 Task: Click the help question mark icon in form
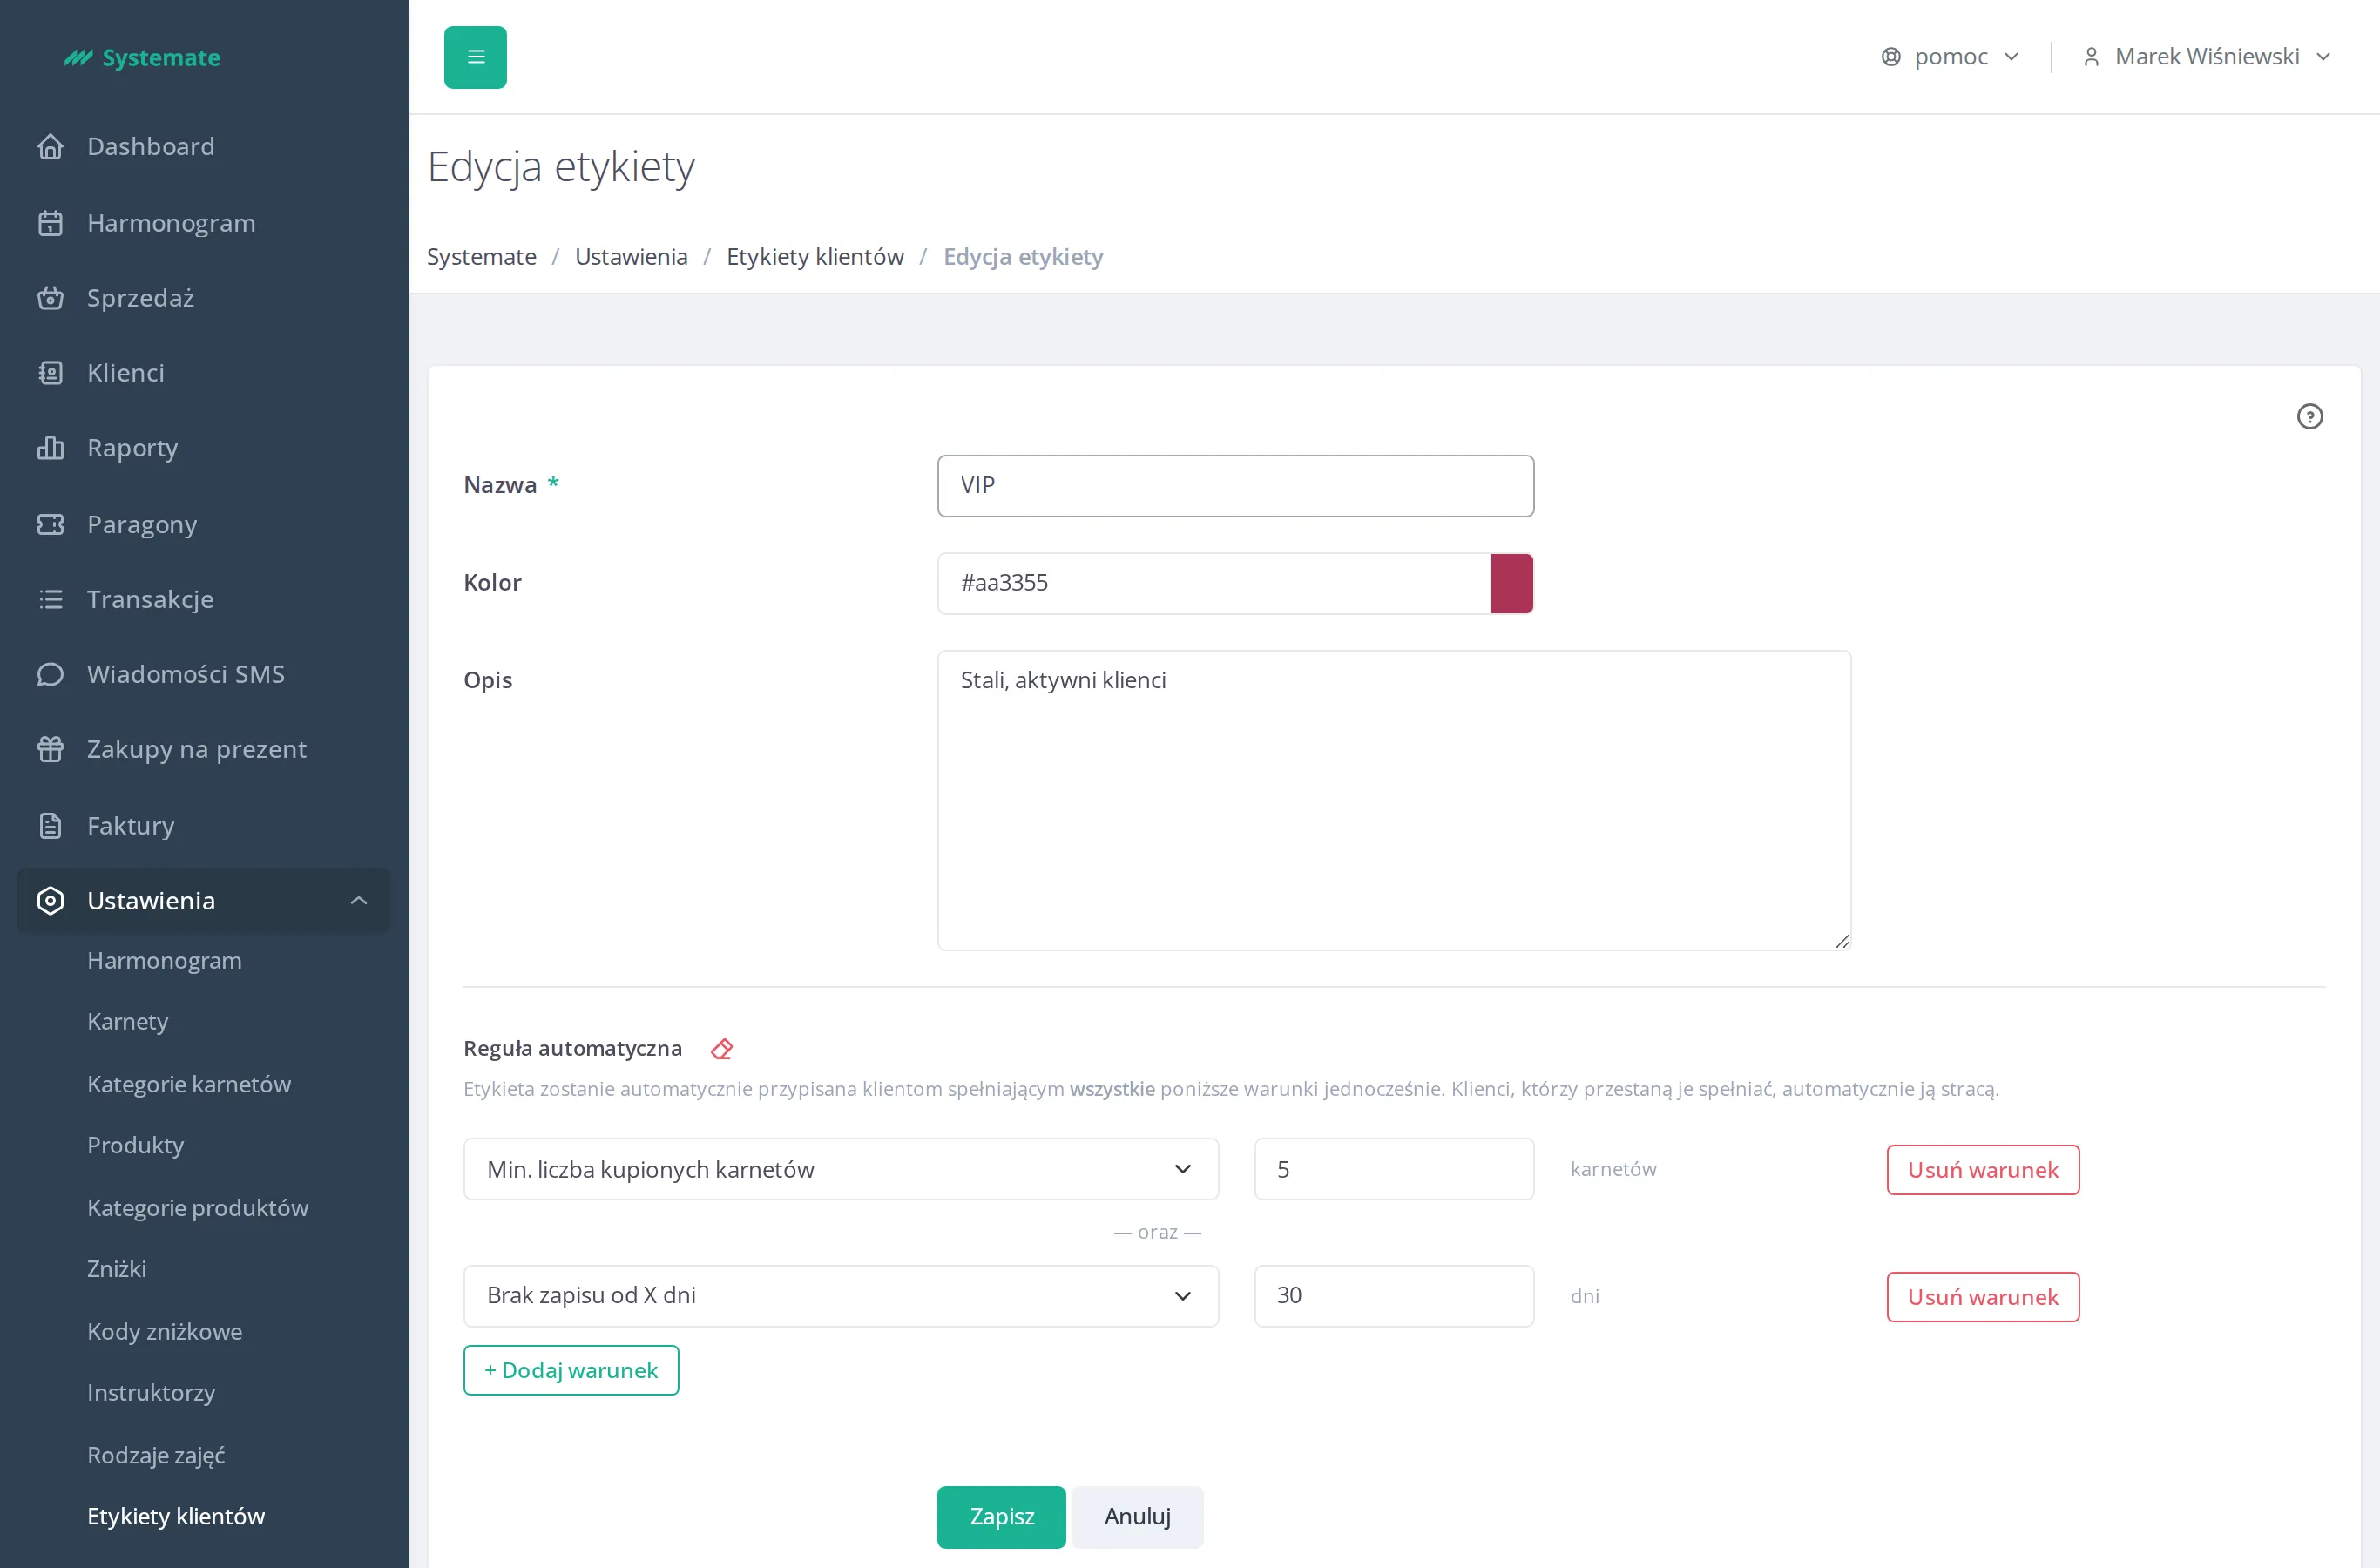[2309, 416]
